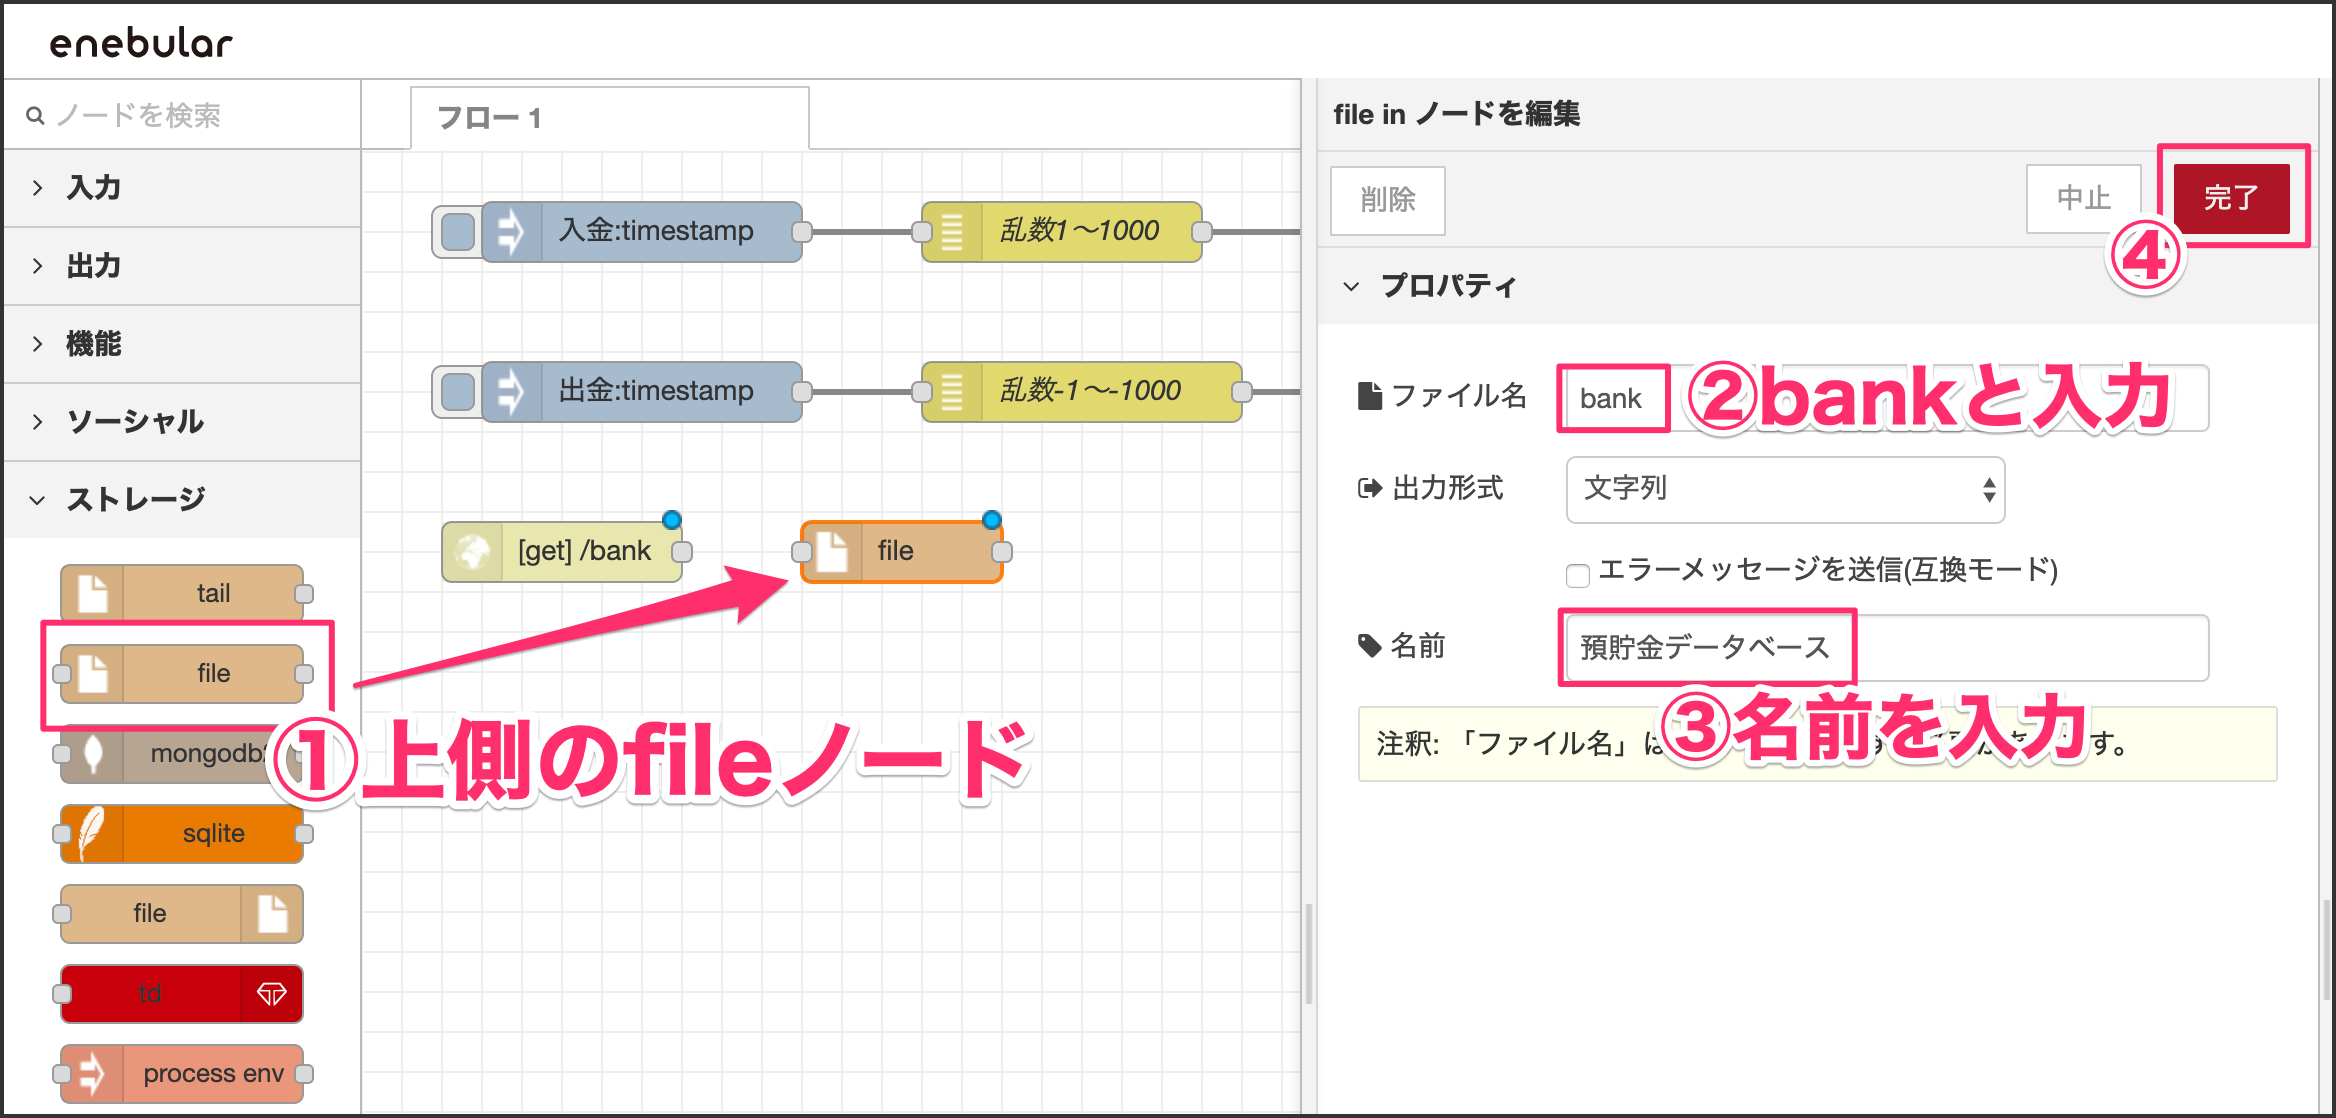The width and height of the screenshot is (2336, 1118).
Task: Click the output port of 入金:timestamp node
Action: tap(802, 232)
